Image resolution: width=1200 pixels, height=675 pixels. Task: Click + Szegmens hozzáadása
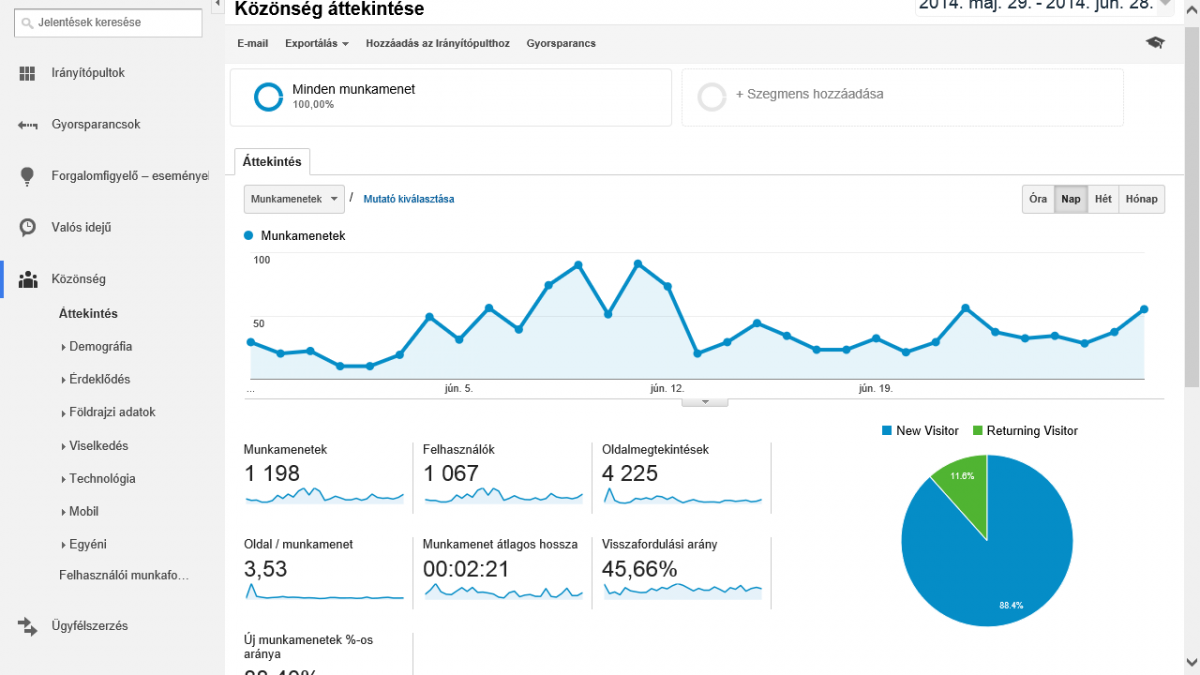(810, 94)
